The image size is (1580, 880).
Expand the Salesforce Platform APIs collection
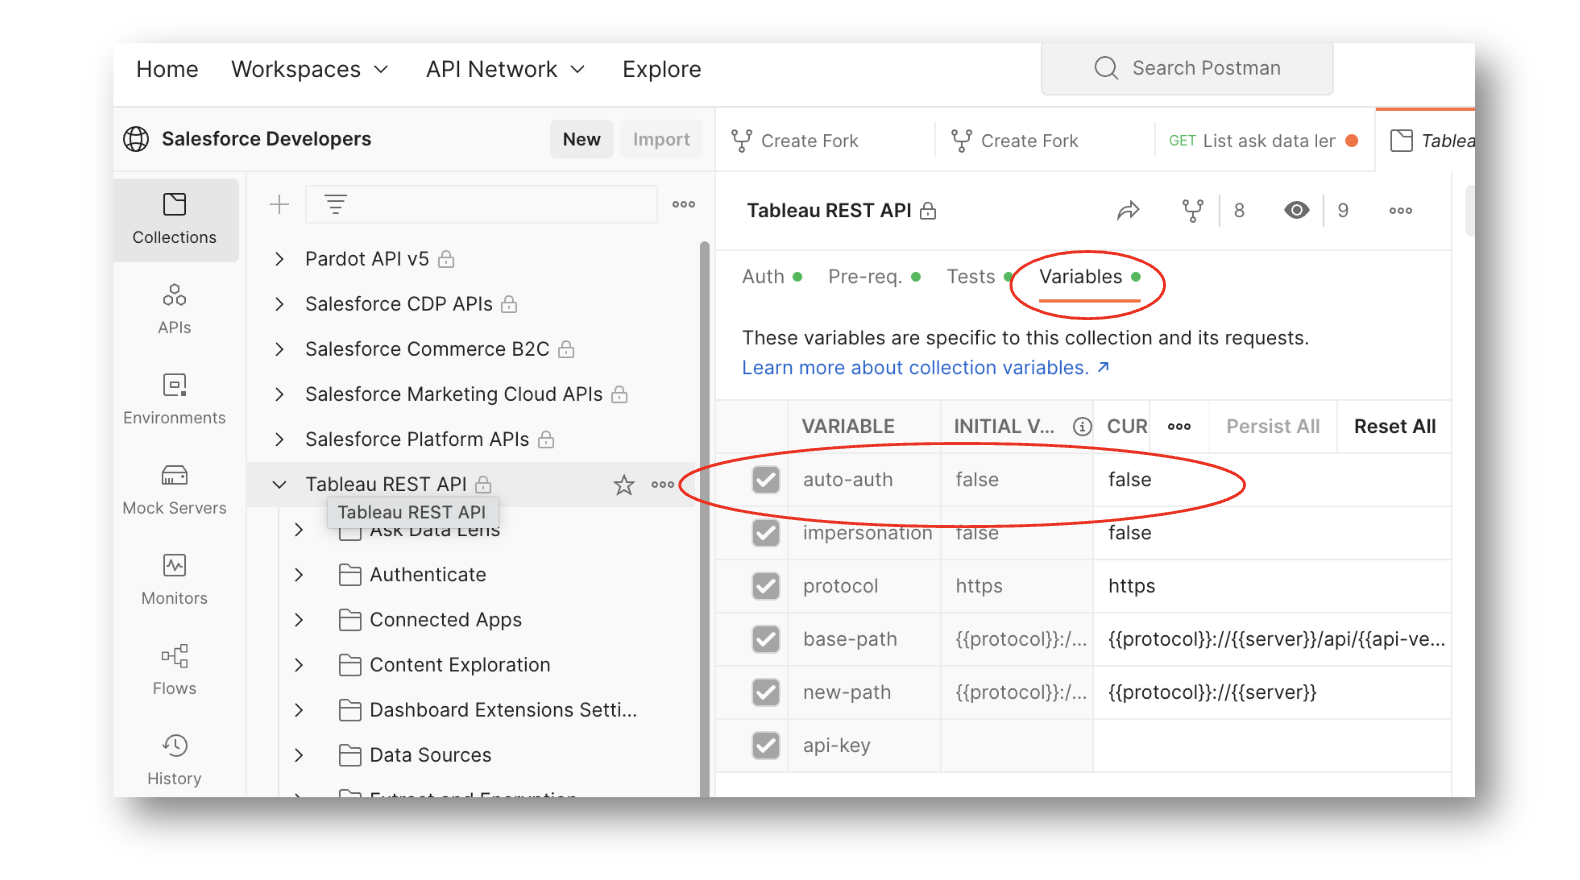point(279,439)
